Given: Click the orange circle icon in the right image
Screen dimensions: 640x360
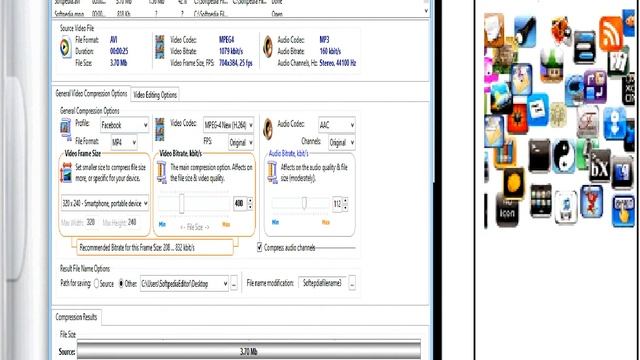Looking at the screenshot, I should coord(514,183).
